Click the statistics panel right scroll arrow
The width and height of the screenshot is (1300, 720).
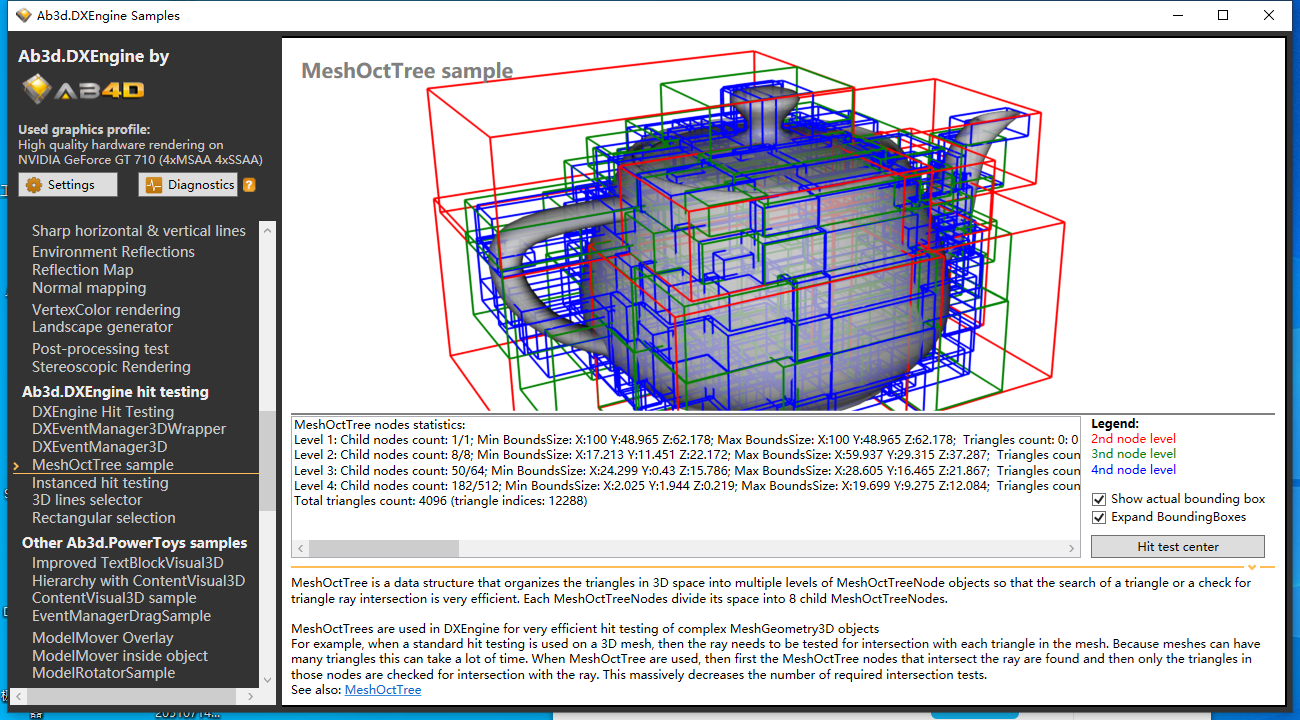tap(1070, 548)
